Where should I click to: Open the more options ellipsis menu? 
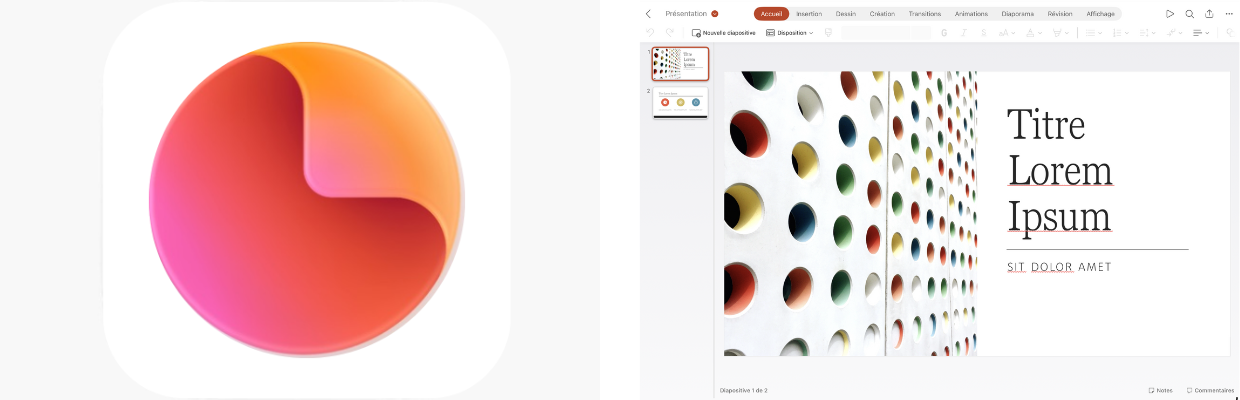pyautogui.click(x=1229, y=14)
